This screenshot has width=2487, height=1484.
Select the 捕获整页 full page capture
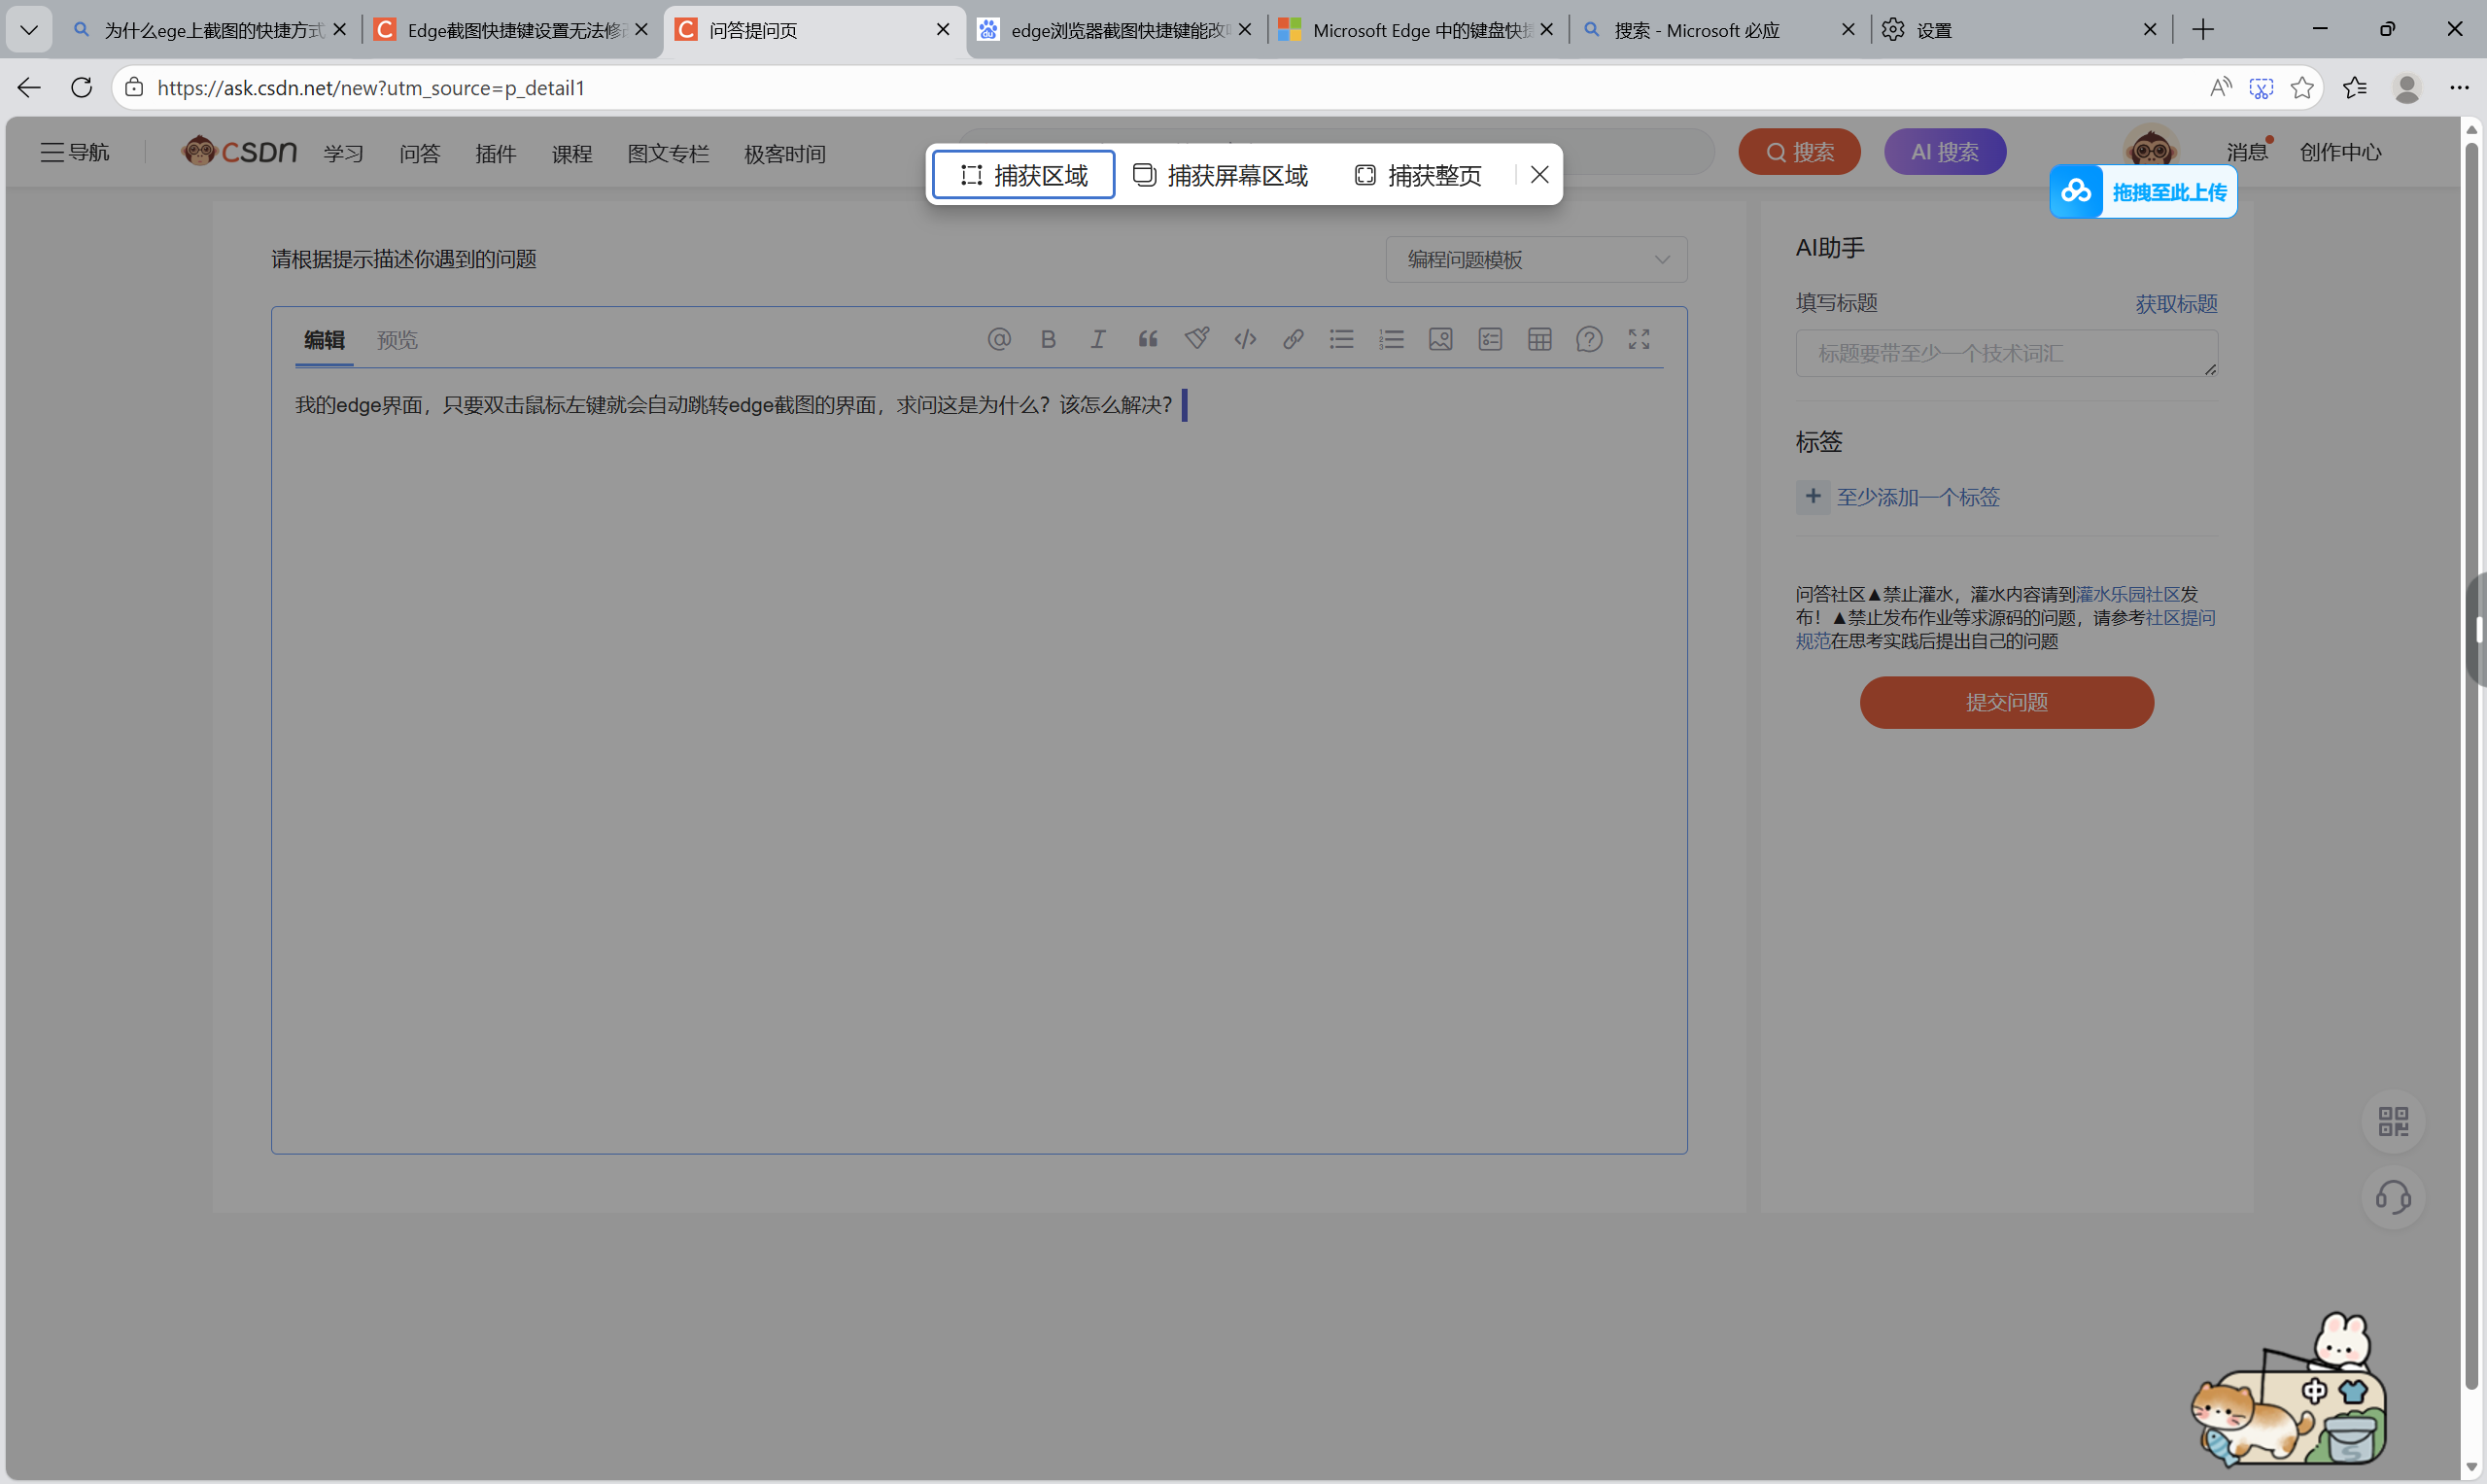coord(1418,175)
